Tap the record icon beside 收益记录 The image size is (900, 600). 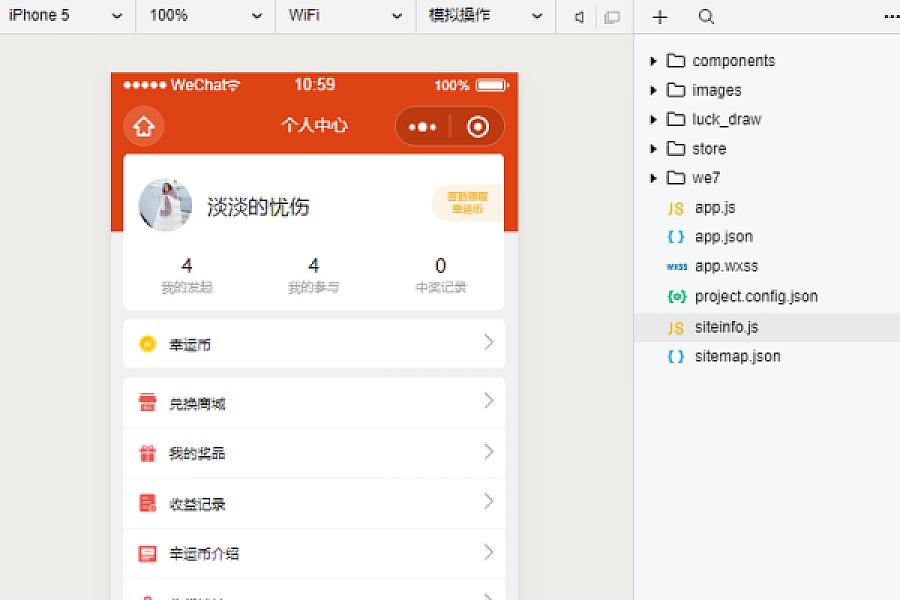pos(148,503)
